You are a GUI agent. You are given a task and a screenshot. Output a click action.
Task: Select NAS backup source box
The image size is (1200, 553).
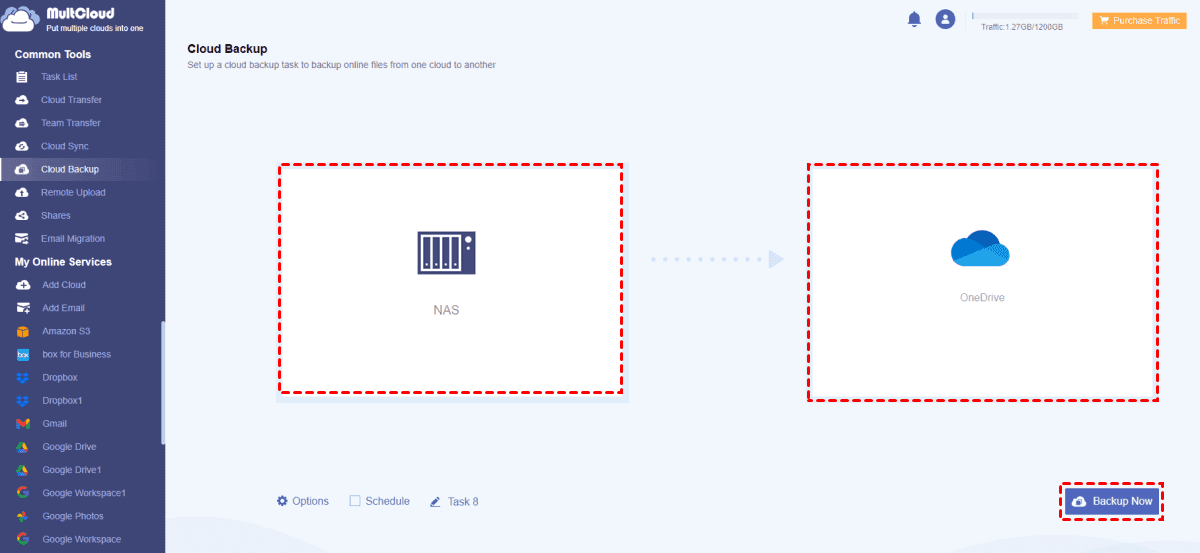(x=450, y=279)
